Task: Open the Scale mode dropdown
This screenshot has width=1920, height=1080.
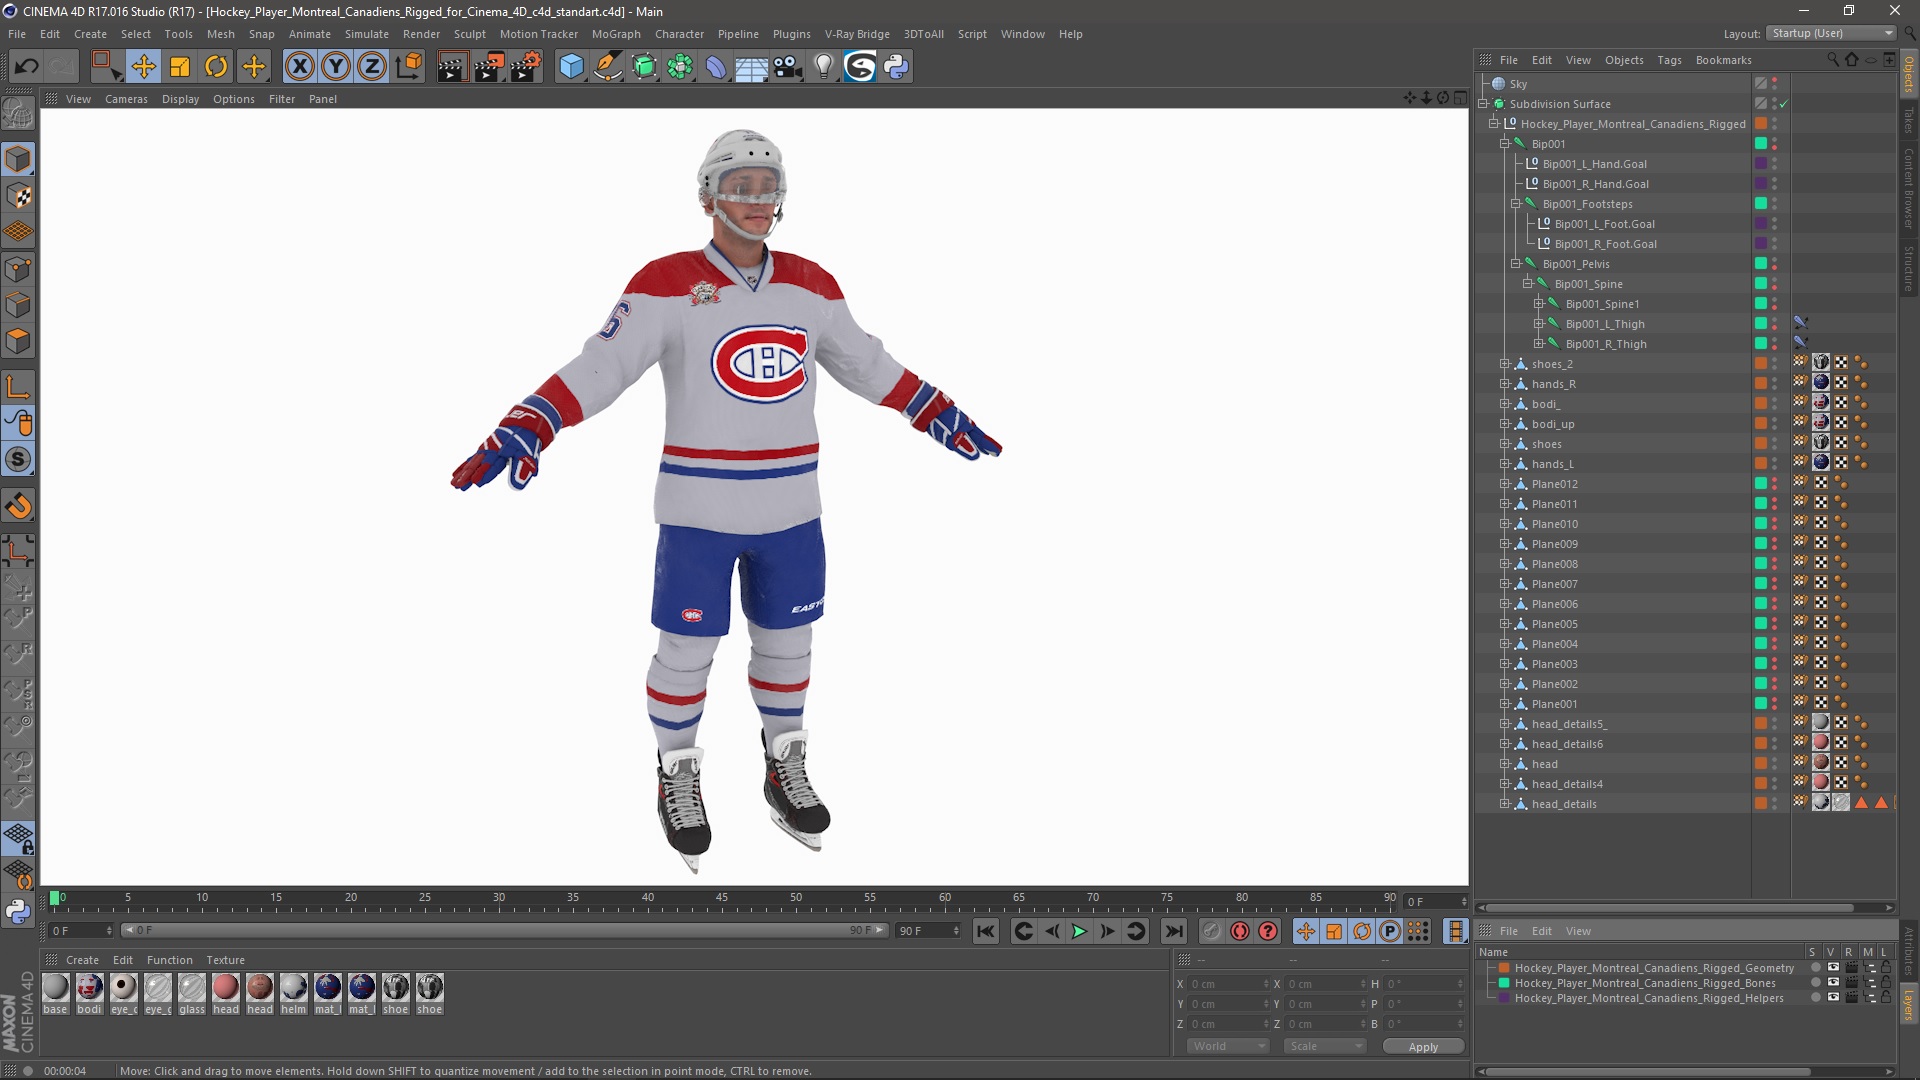Action: pos(1325,1046)
